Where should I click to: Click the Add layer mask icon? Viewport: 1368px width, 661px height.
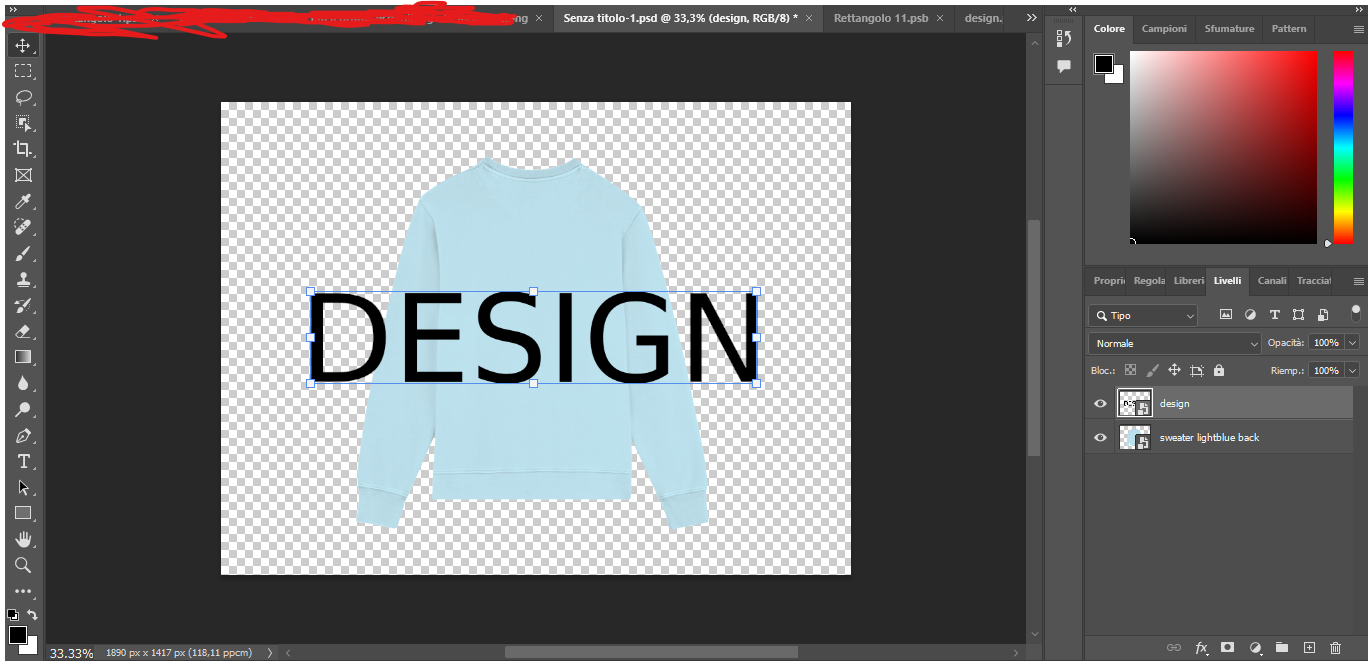[x=1227, y=647]
